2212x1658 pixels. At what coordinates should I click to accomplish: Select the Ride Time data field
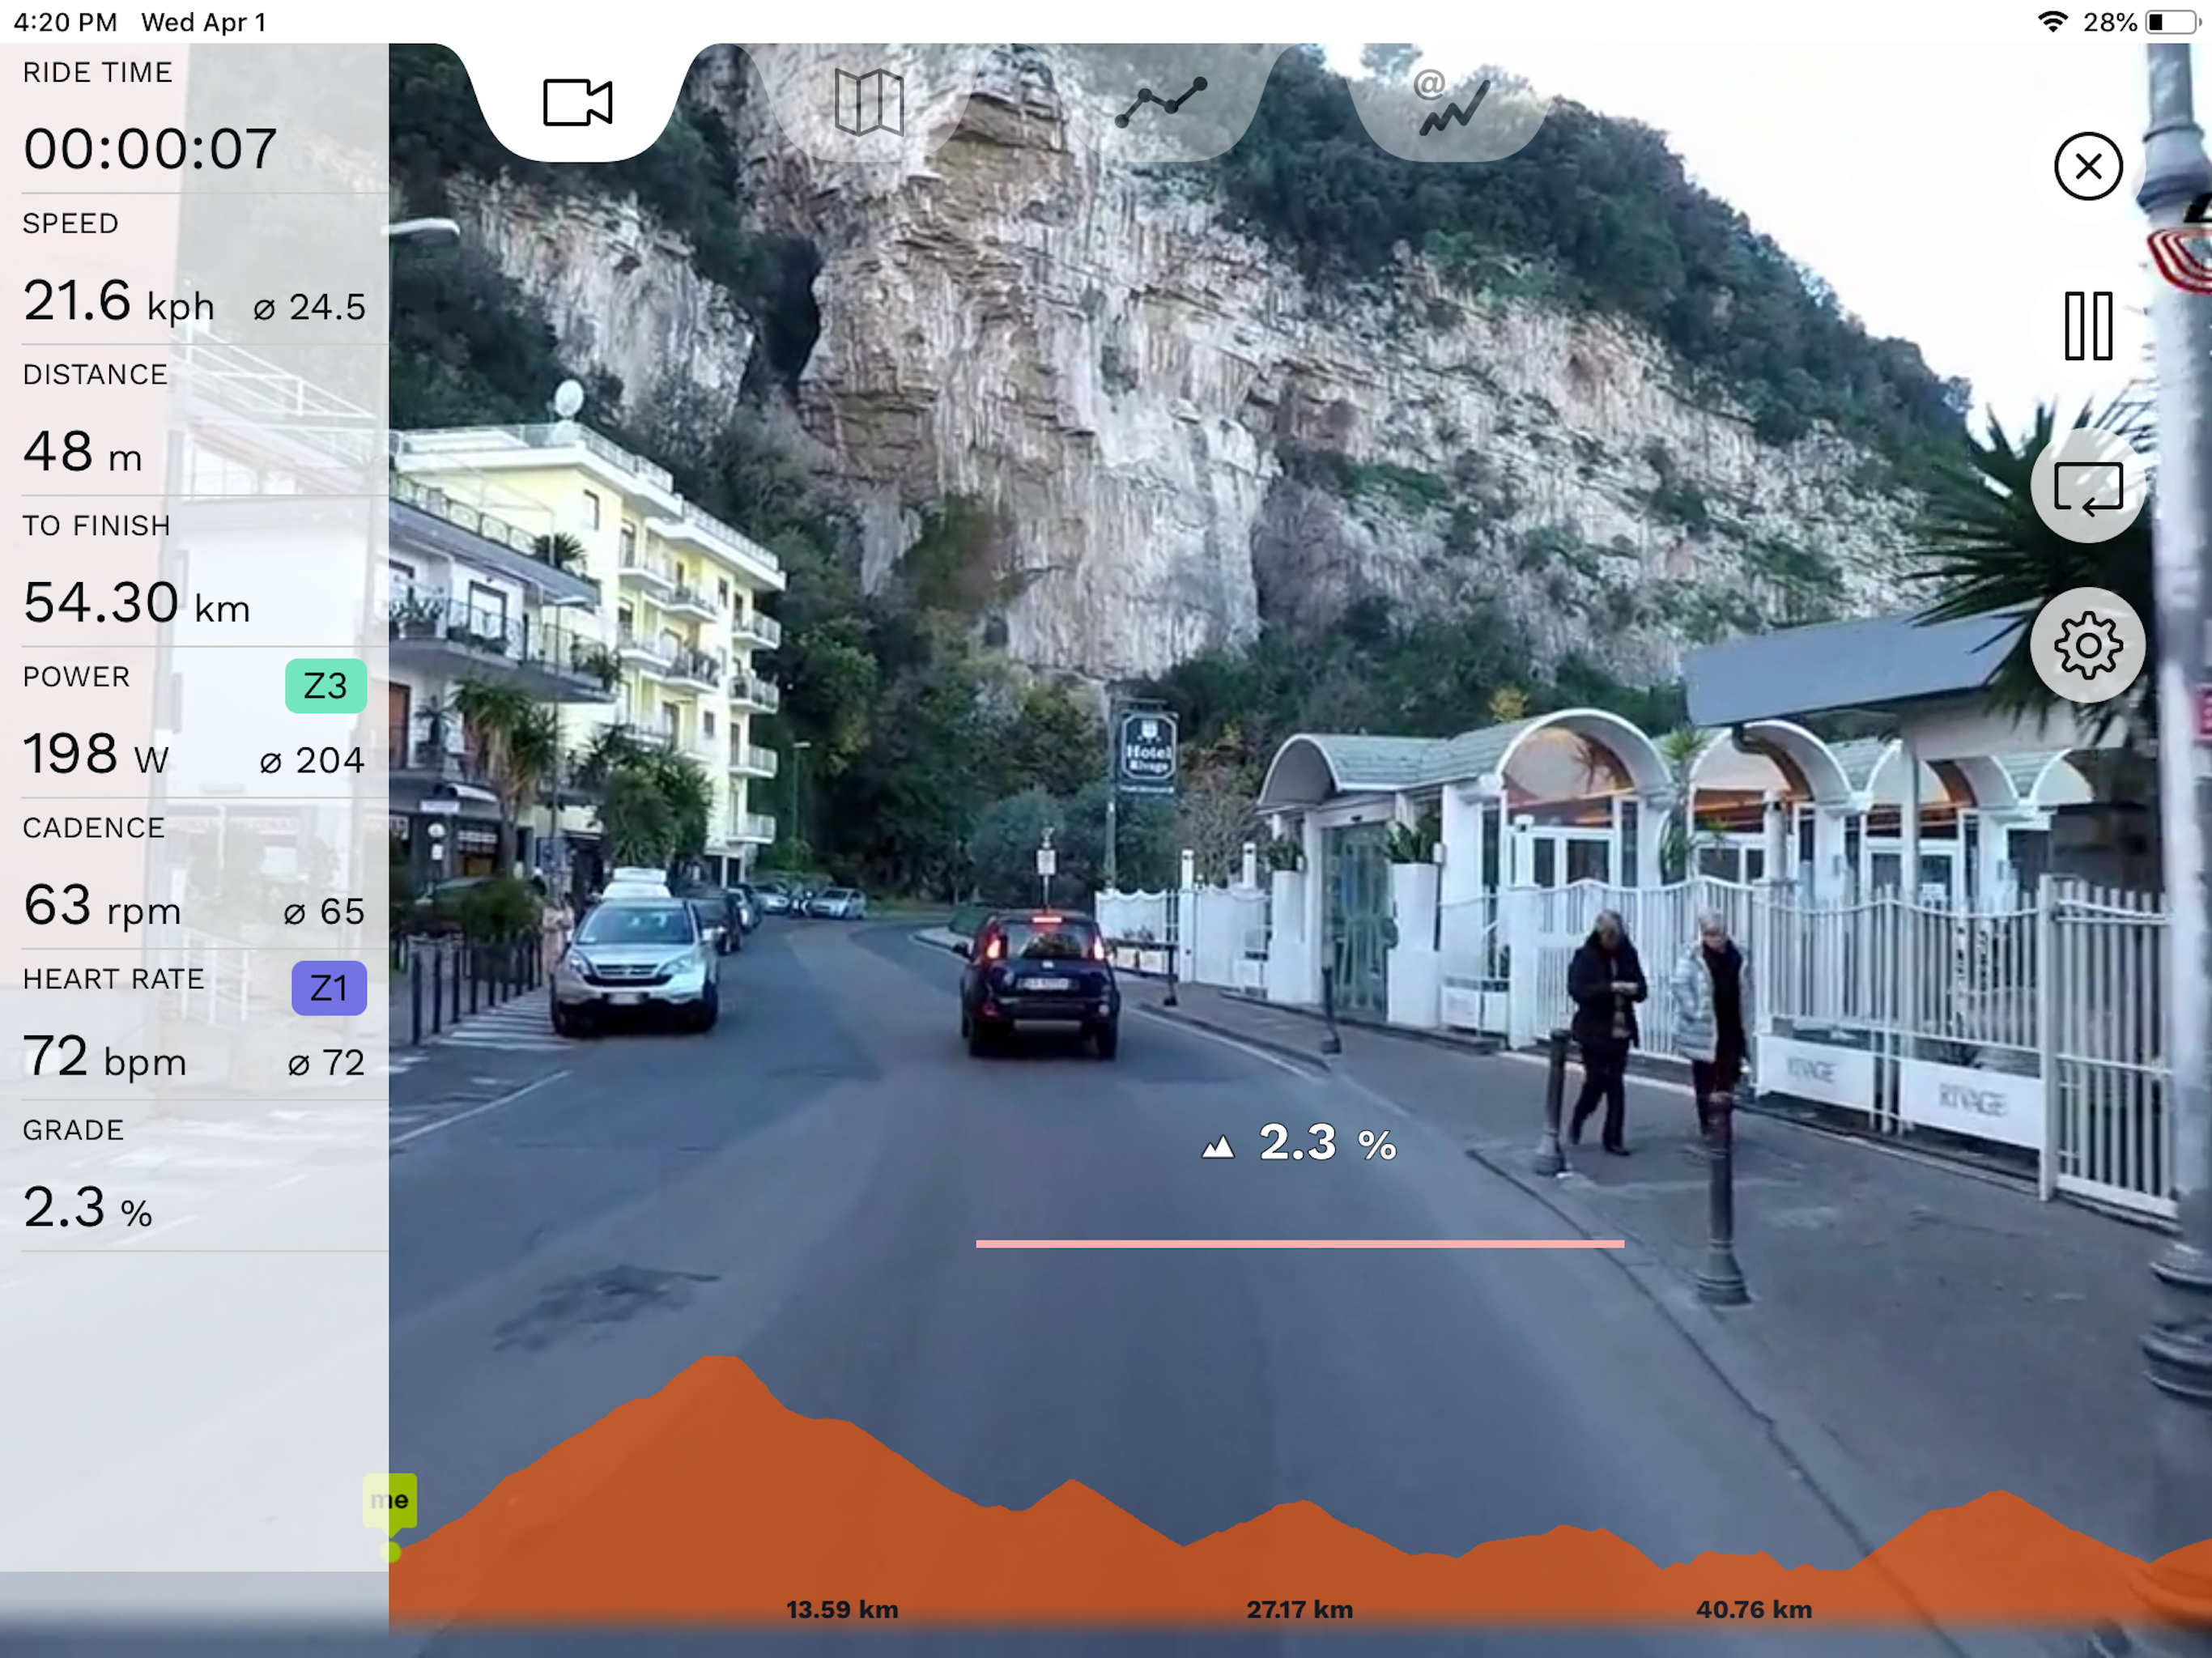coord(150,148)
